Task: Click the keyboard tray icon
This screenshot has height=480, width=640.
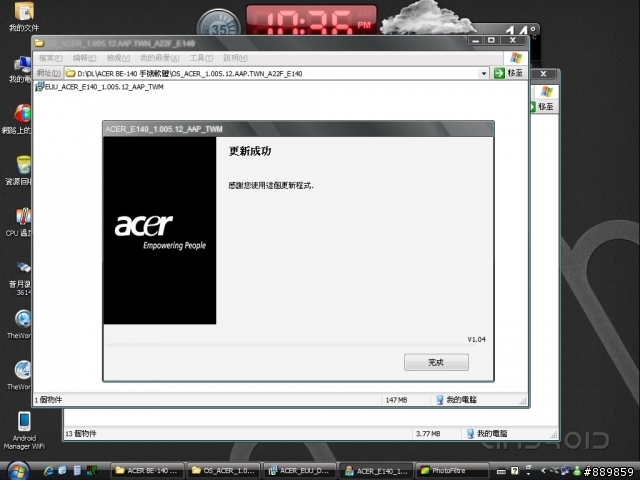Action: pos(501,471)
